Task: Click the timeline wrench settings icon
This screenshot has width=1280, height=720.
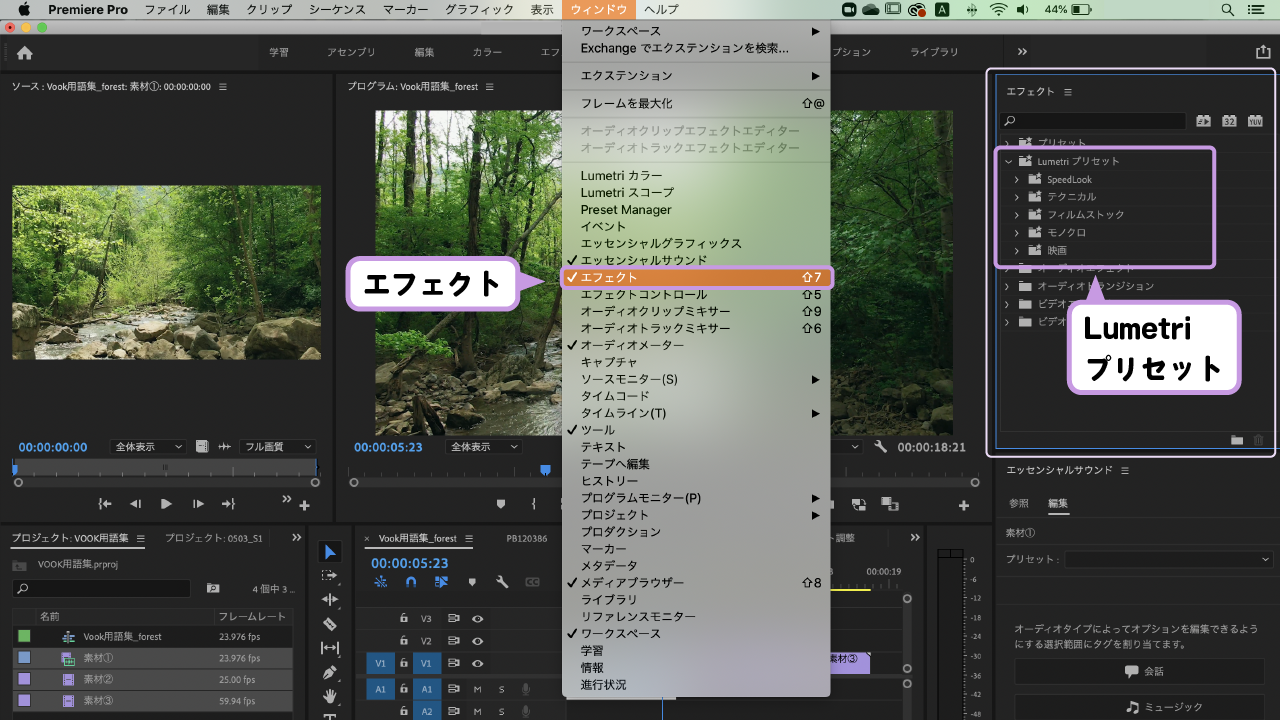Action: (502, 582)
